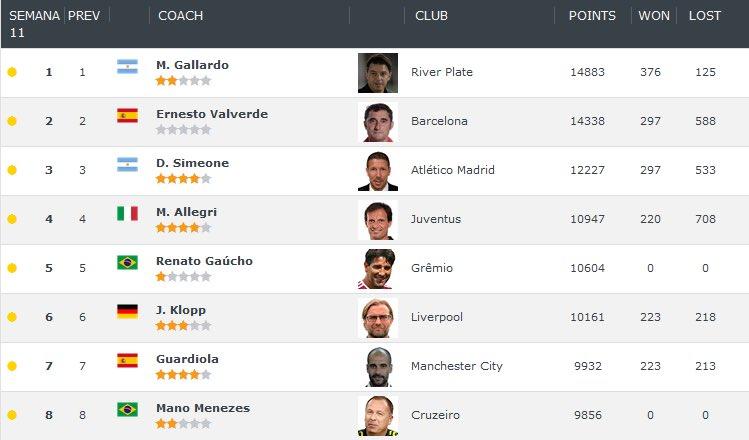Sort table by the POINTS column header
The width and height of the screenshot is (749, 440).
(592, 16)
